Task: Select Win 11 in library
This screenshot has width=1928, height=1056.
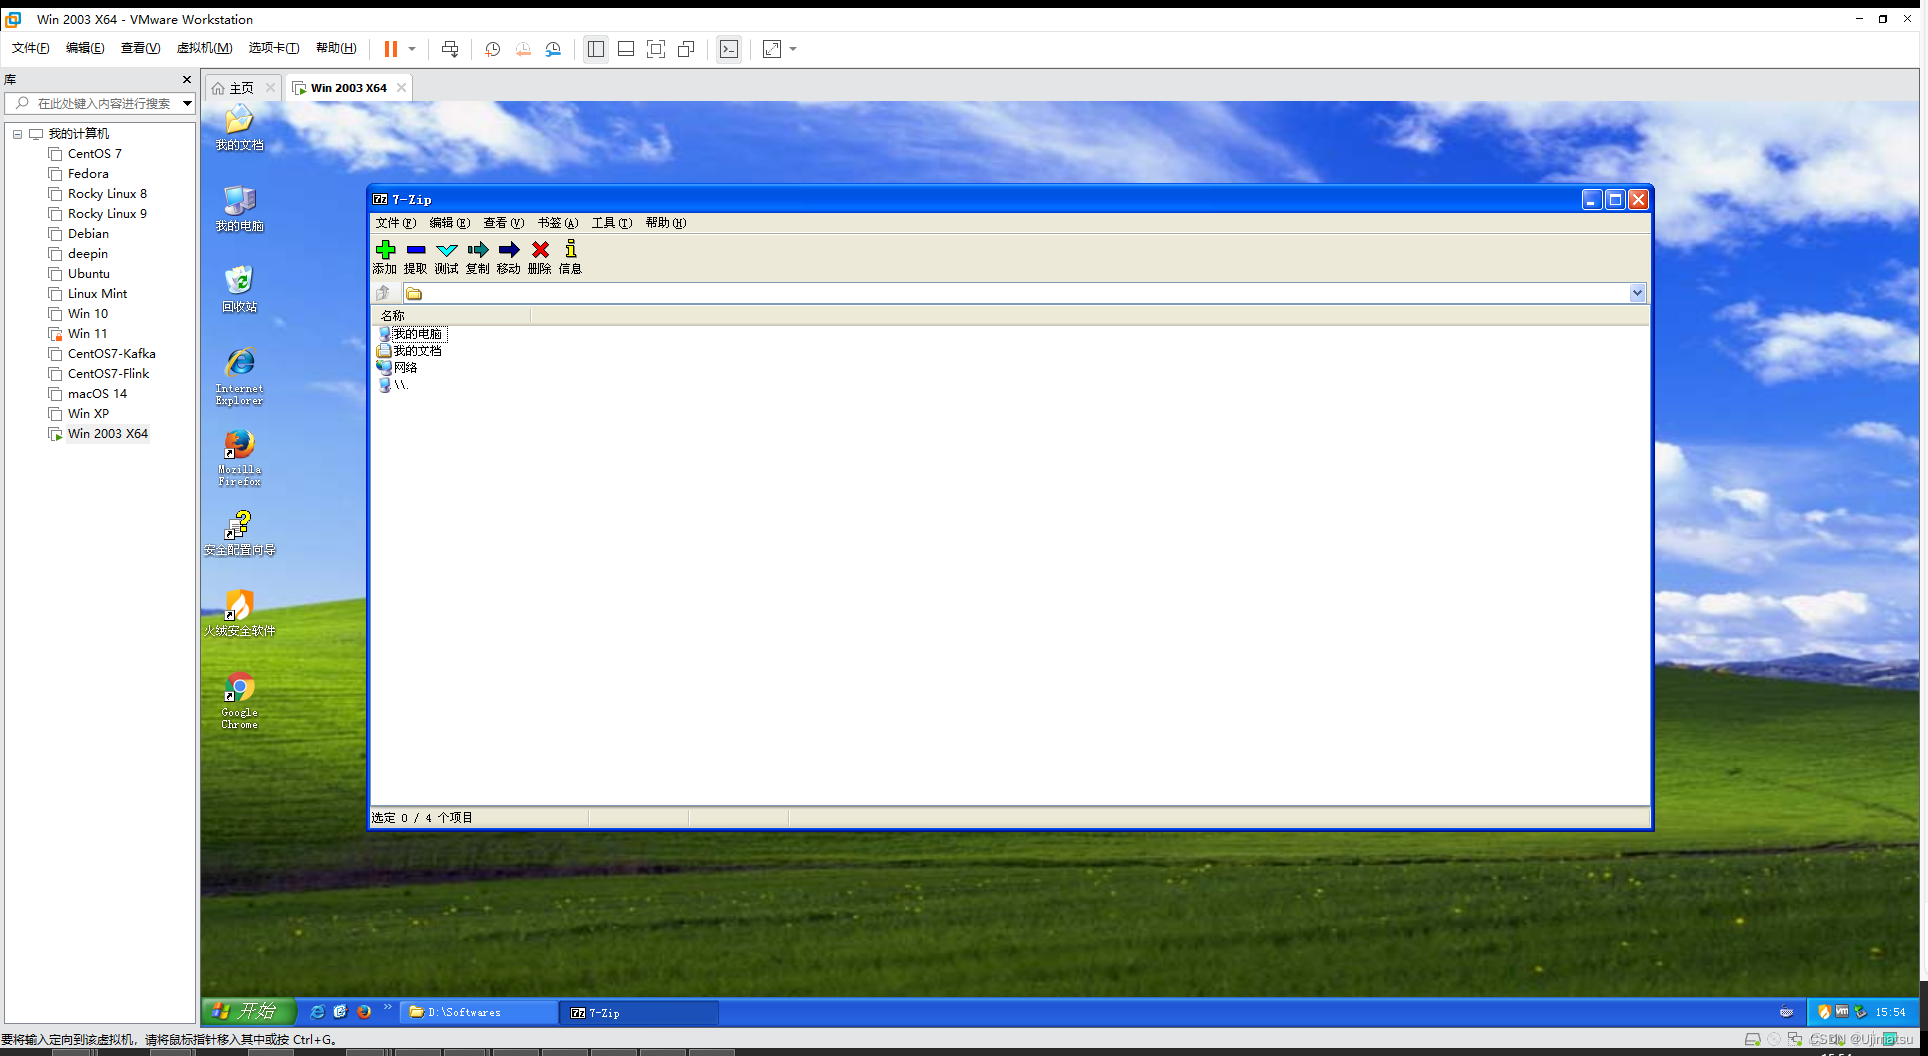Action: 87,334
